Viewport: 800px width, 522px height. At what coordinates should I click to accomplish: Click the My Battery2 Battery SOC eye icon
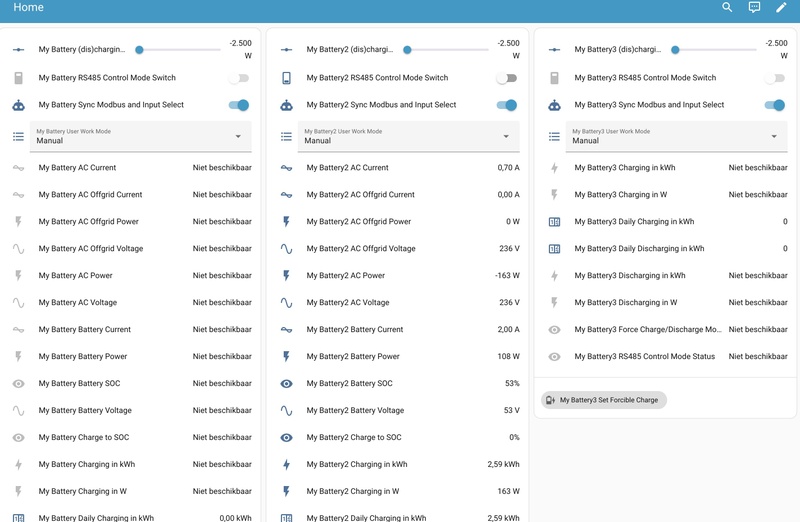[286, 384]
